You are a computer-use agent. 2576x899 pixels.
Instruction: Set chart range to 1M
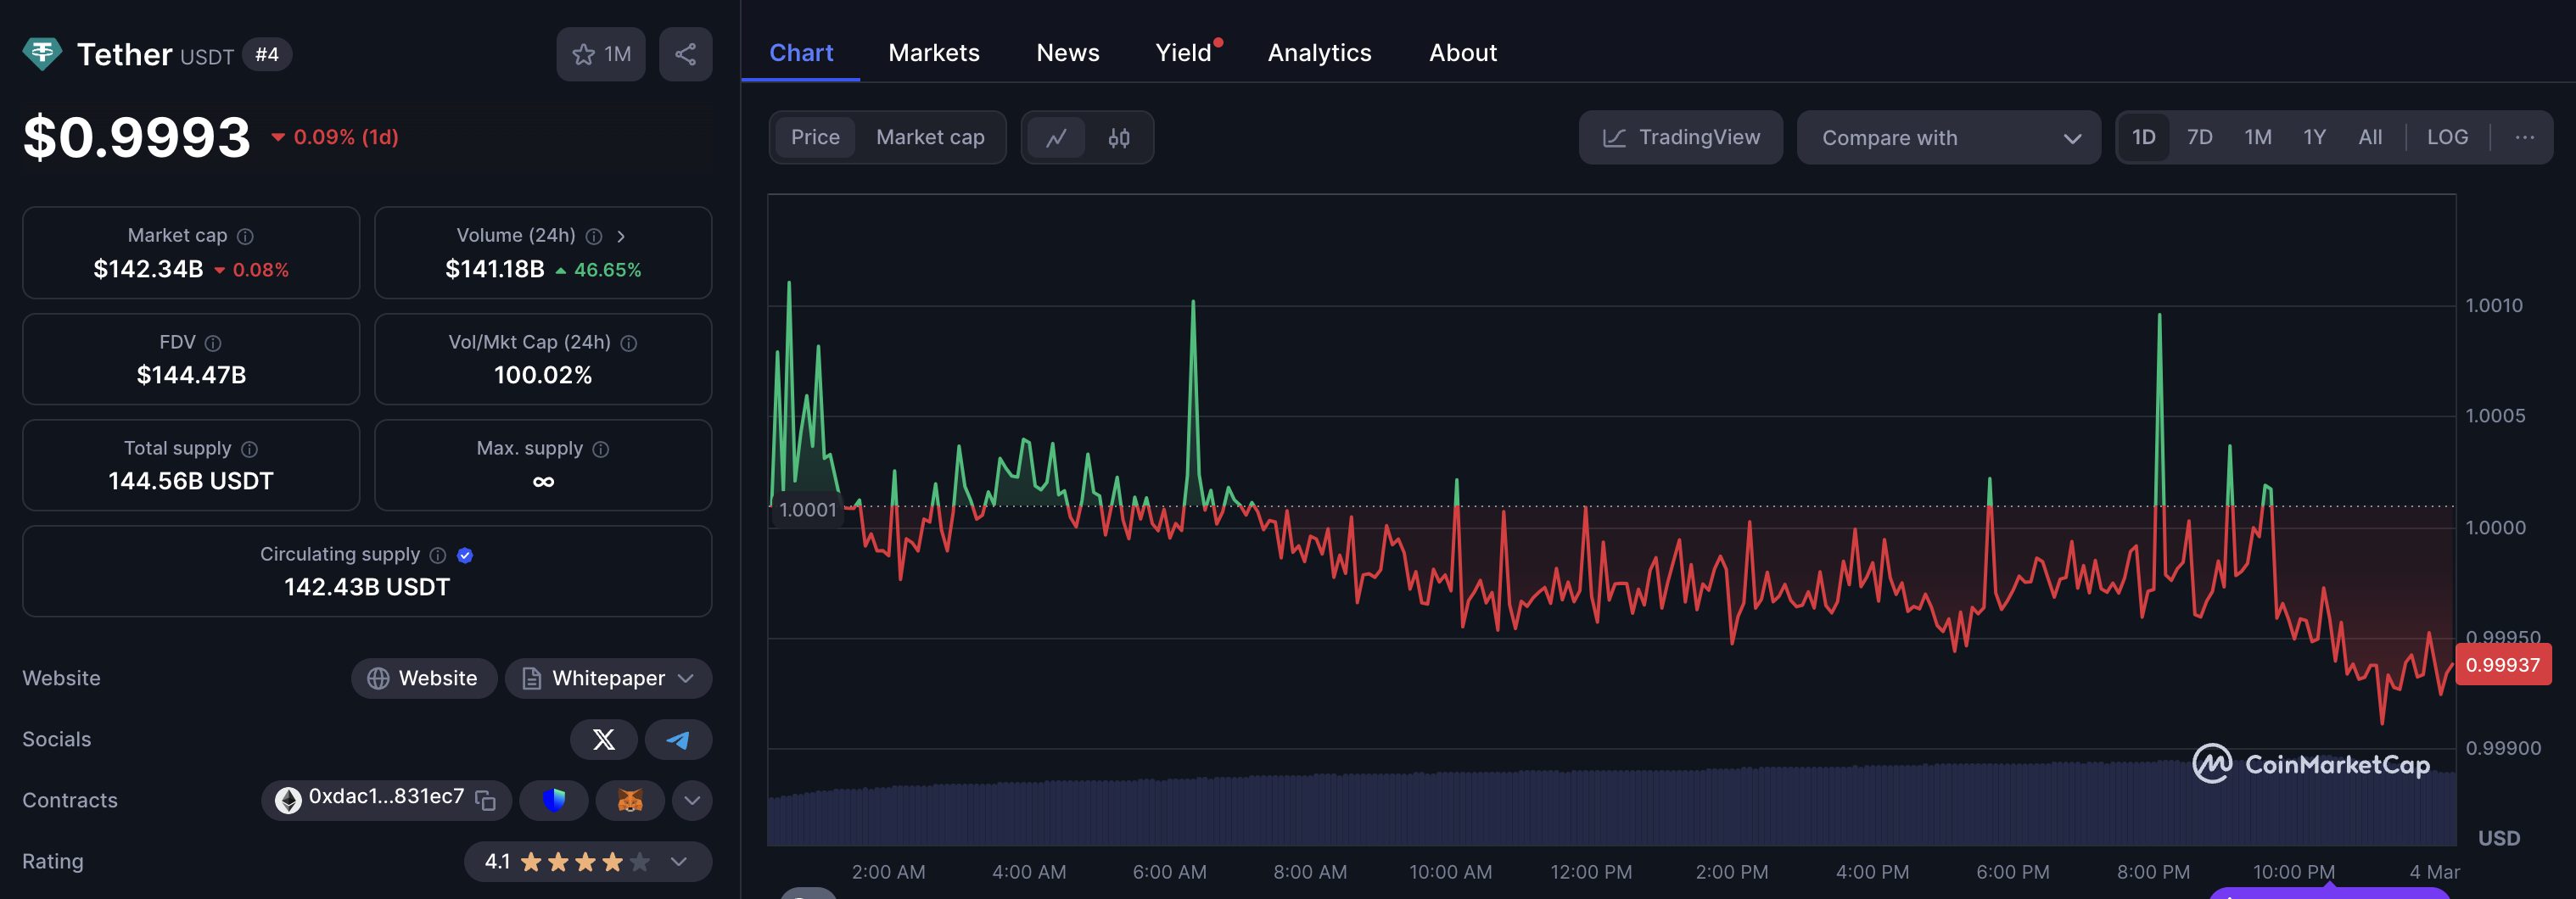(x=2258, y=137)
